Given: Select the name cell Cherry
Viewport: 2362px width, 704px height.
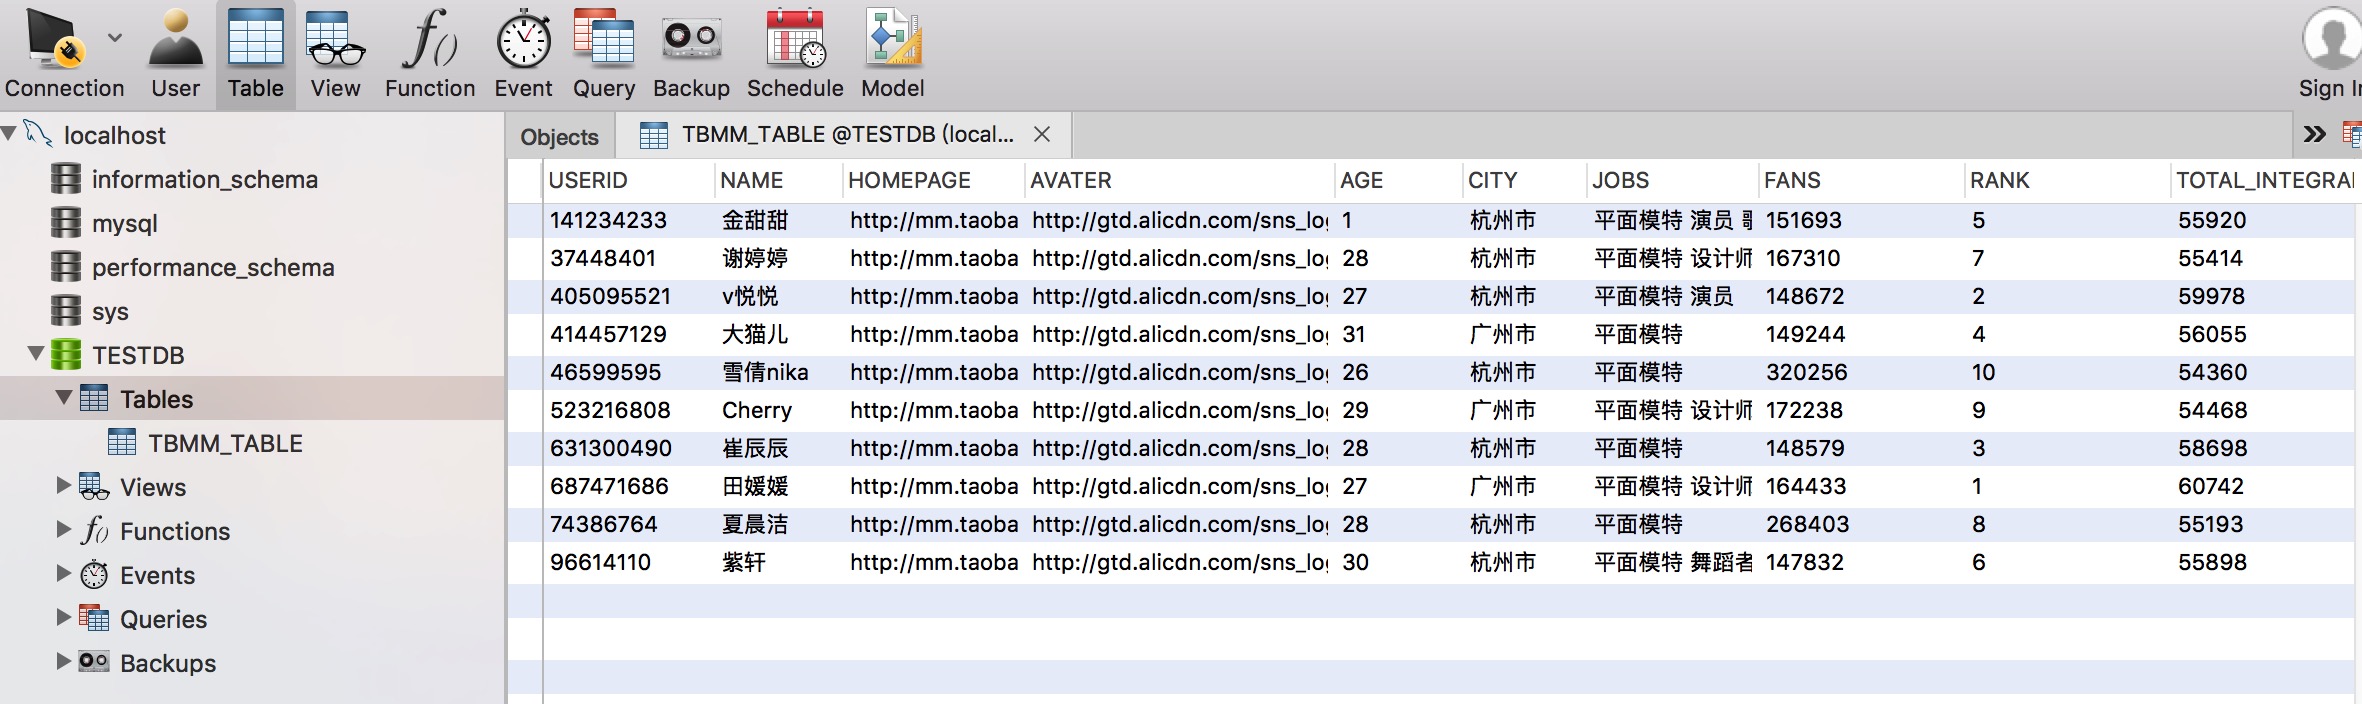Looking at the screenshot, I should coord(779,410).
